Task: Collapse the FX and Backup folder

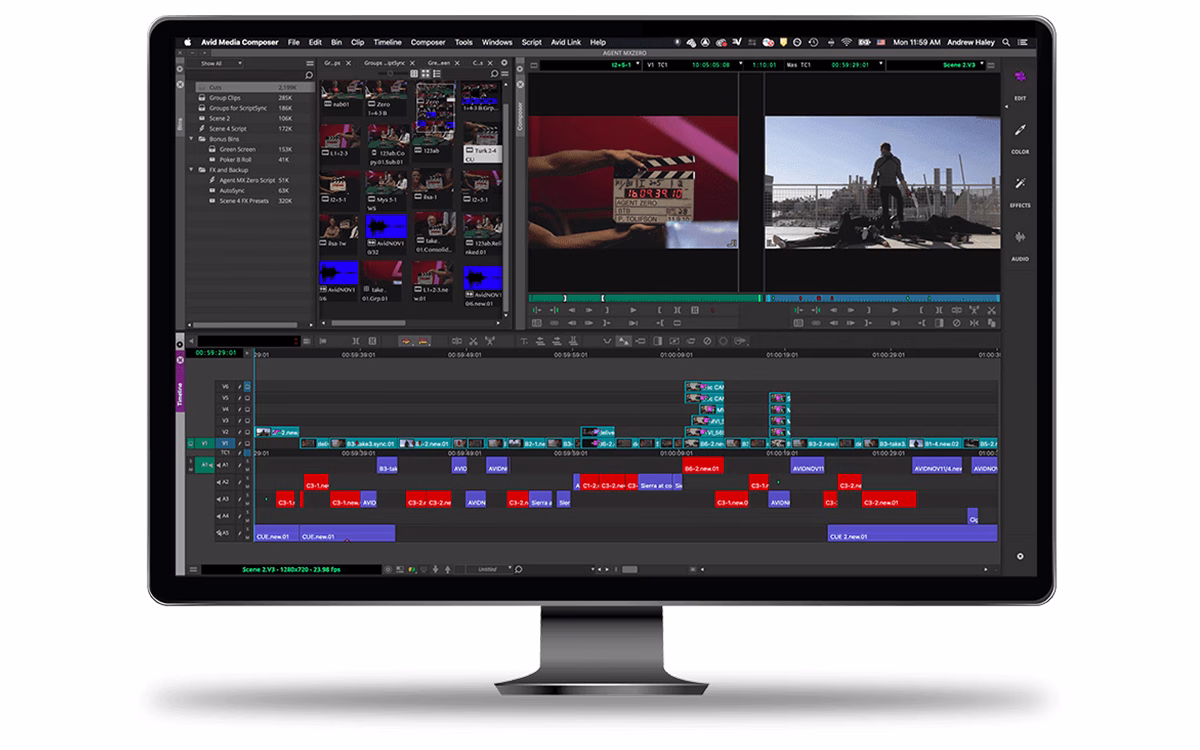Action: (191, 170)
